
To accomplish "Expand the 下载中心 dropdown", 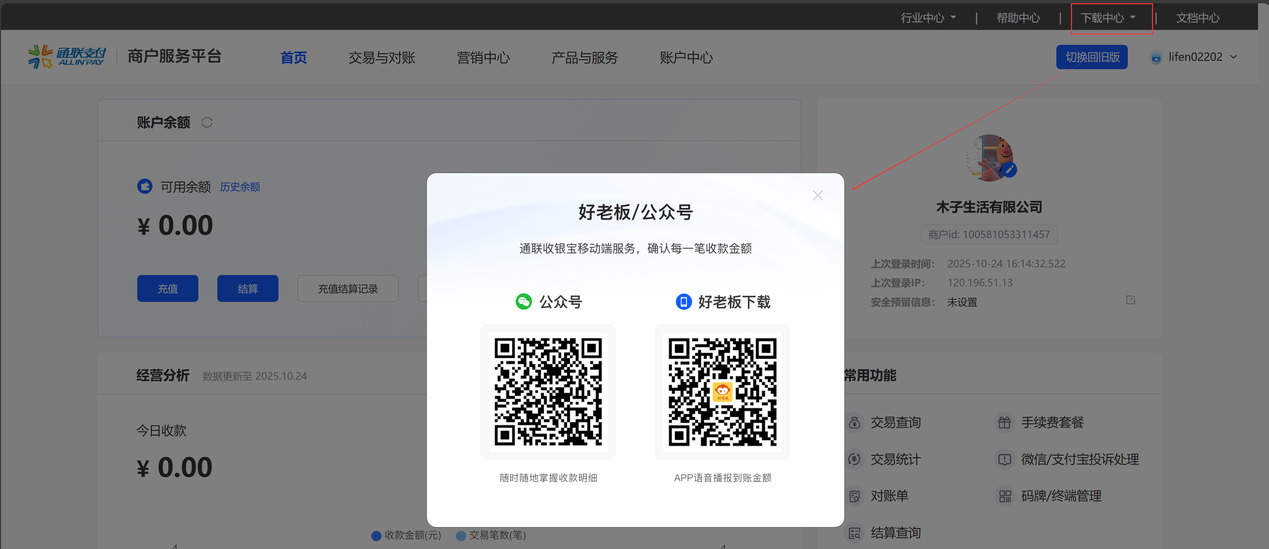I will [x=1108, y=18].
